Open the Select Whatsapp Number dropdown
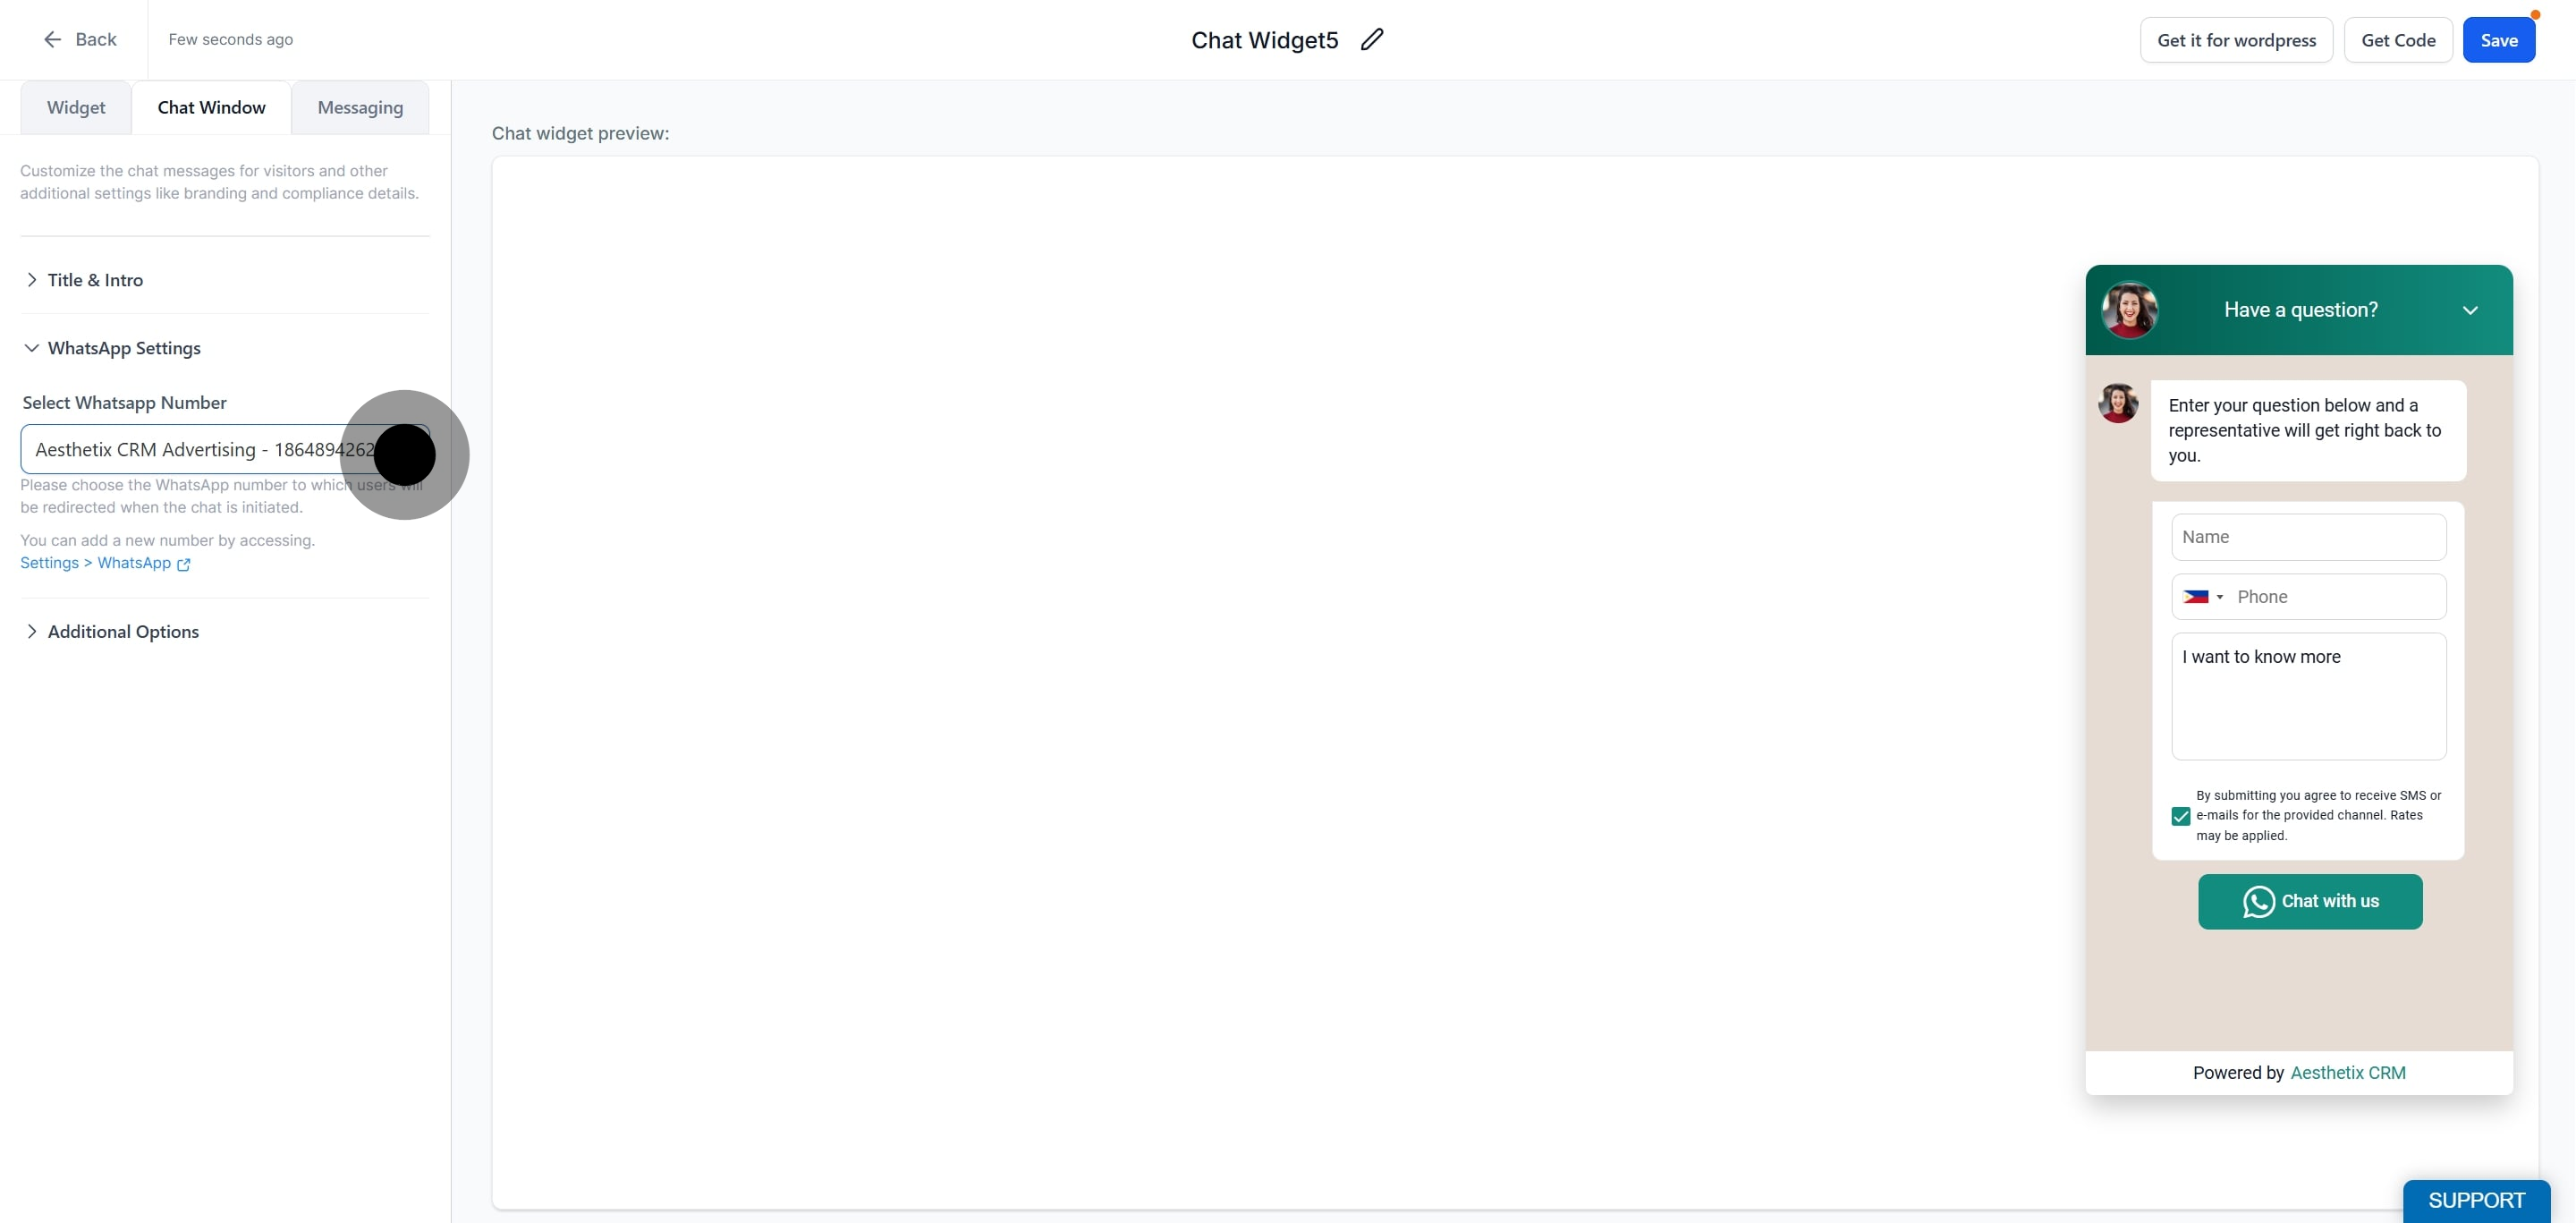Image resolution: width=2576 pixels, height=1223 pixels. (225, 449)
